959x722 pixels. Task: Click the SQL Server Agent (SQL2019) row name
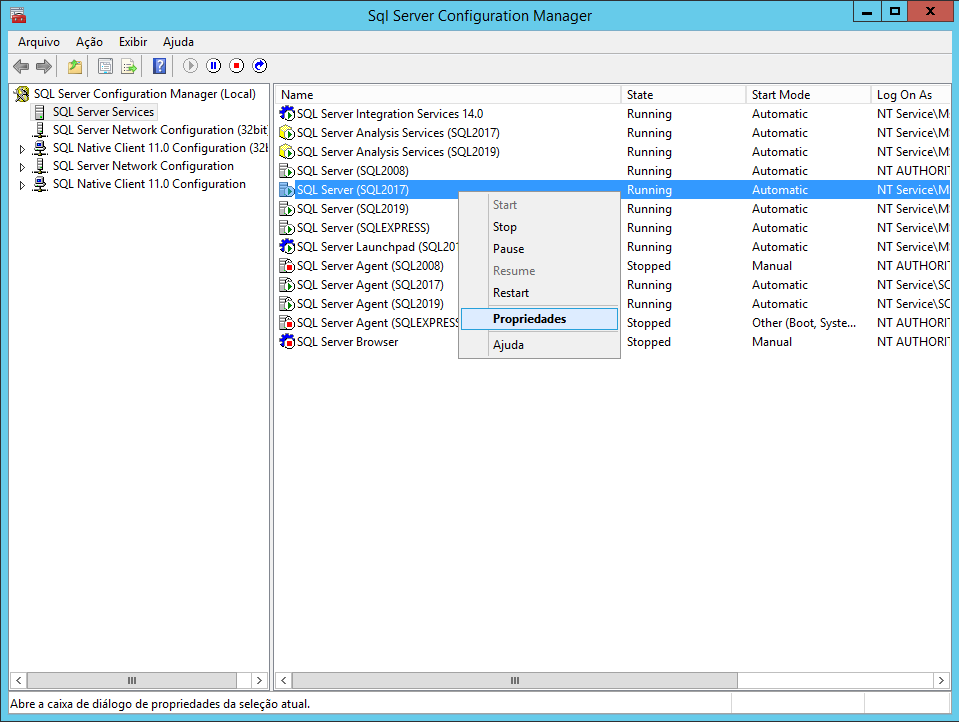[371, 303]
